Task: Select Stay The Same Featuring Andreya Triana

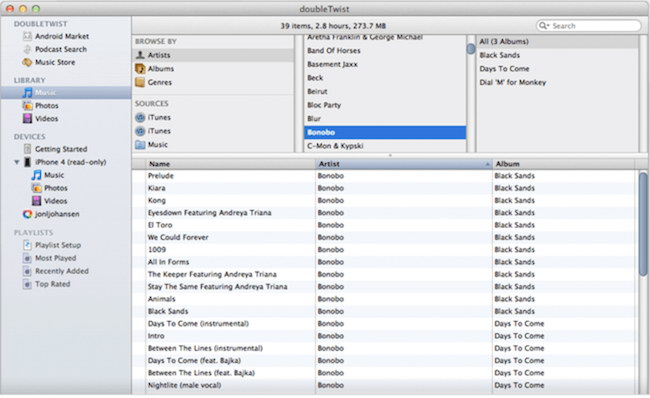Action: [218, 287]
